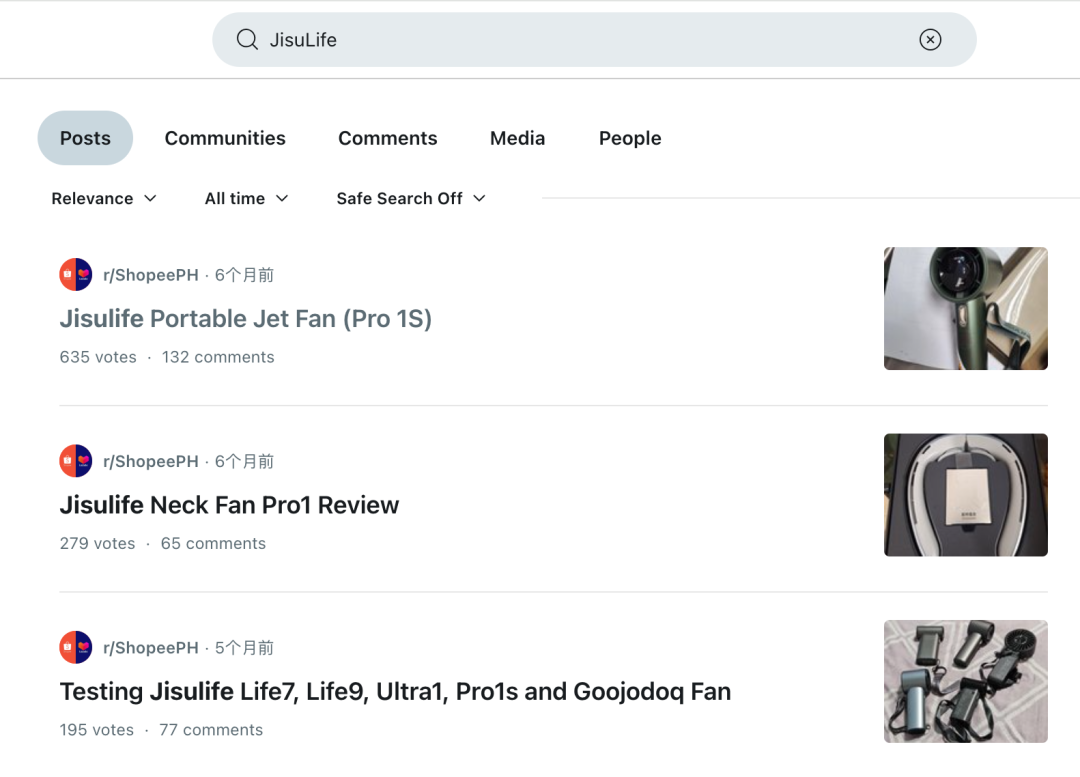Click the 195 votes text

click(x=96, y=729)
